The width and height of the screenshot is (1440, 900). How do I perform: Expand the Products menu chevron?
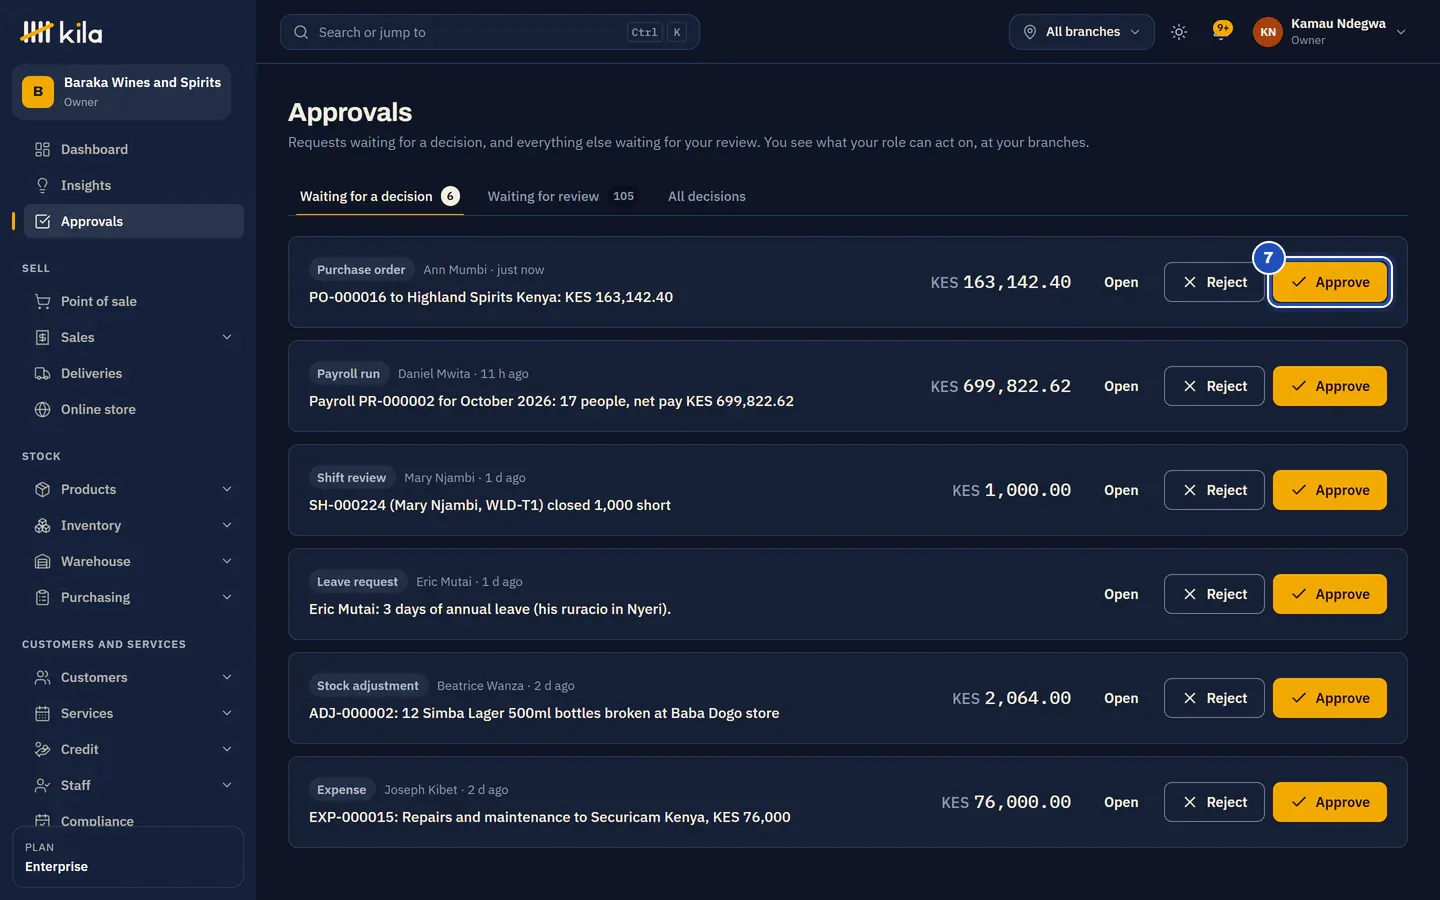coord(227,489)
